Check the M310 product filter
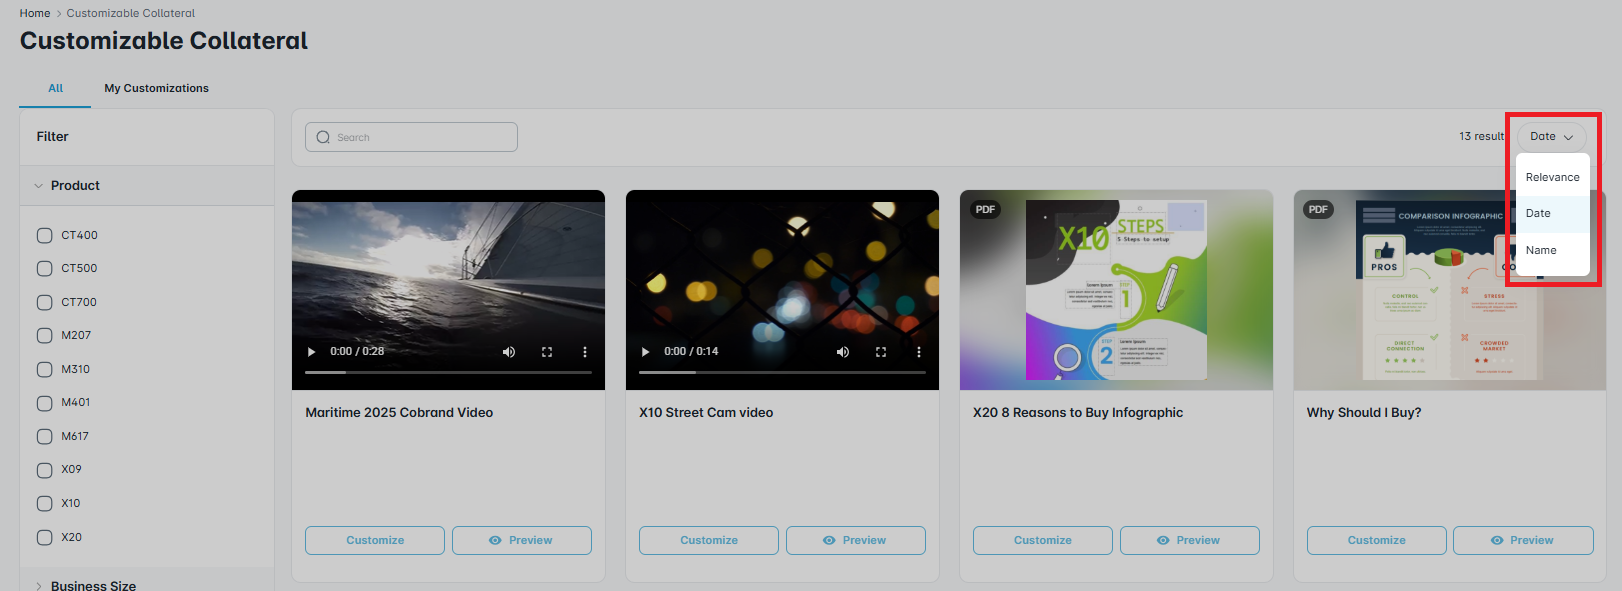This screenshot has width=1622, height=591. [45, 369]
